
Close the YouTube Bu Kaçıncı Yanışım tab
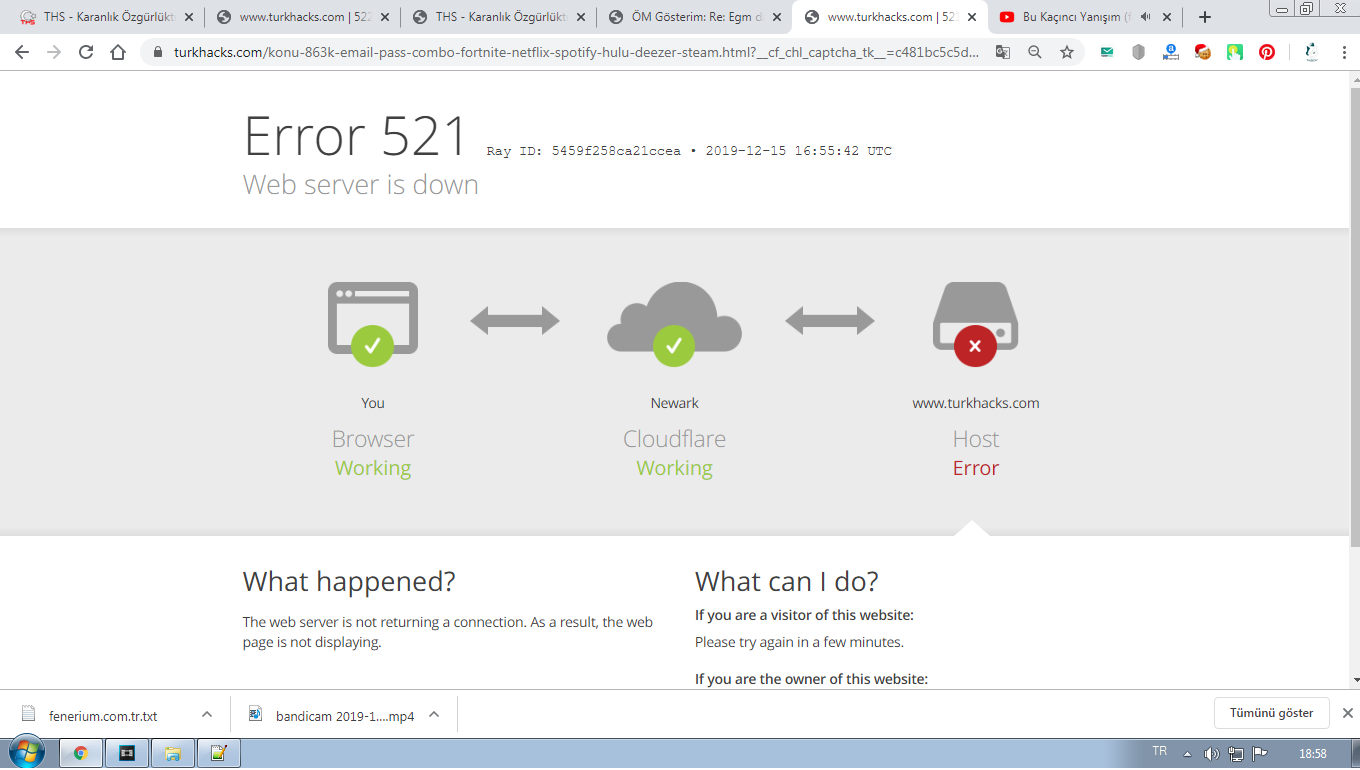(x=1167, y=17)
